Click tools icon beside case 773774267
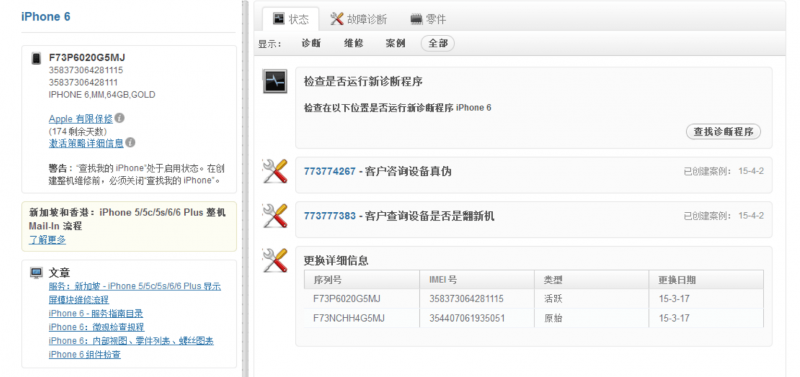 pyautogui.click(x=274, y=171)
